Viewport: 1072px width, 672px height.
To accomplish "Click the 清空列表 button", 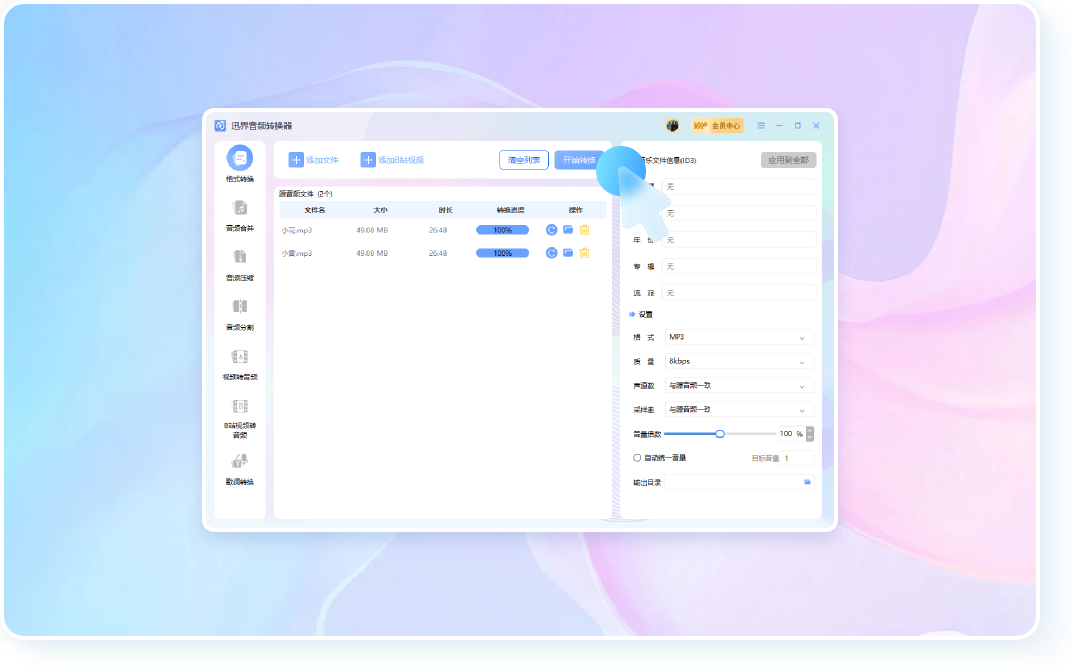I will coord(524,160).
